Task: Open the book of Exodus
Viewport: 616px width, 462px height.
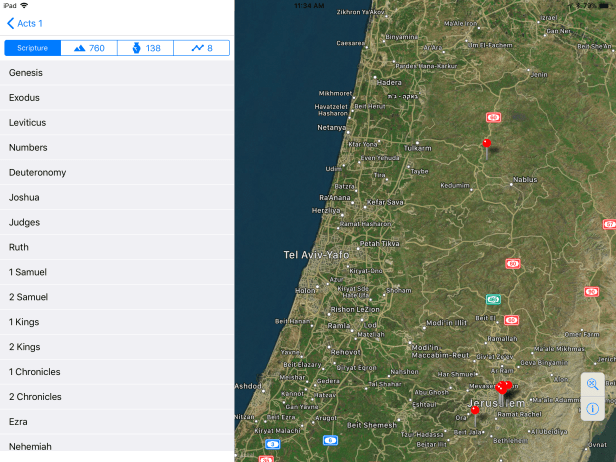Action: [x=117, y=98]
